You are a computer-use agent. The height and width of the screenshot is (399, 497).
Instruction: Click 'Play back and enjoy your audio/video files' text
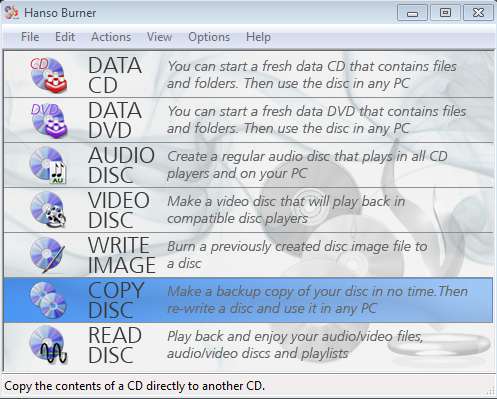(x=295, y=345)
